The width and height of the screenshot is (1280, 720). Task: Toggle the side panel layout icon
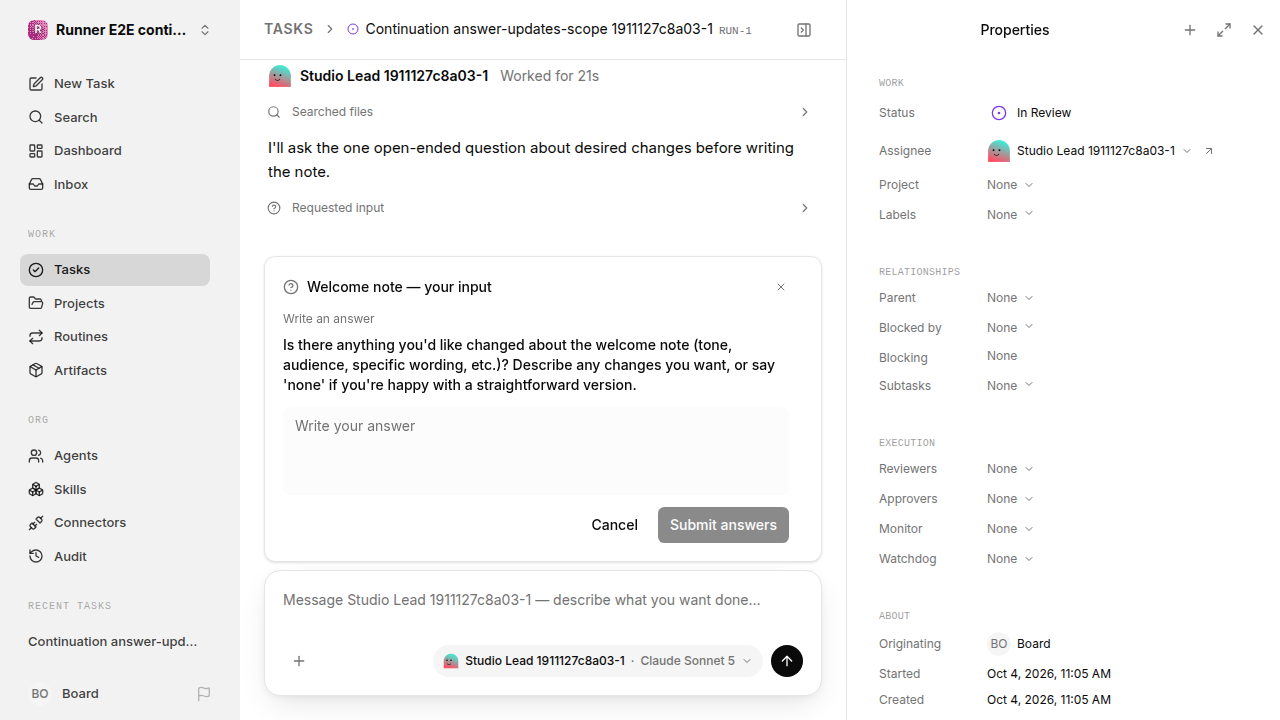(804, 30)
